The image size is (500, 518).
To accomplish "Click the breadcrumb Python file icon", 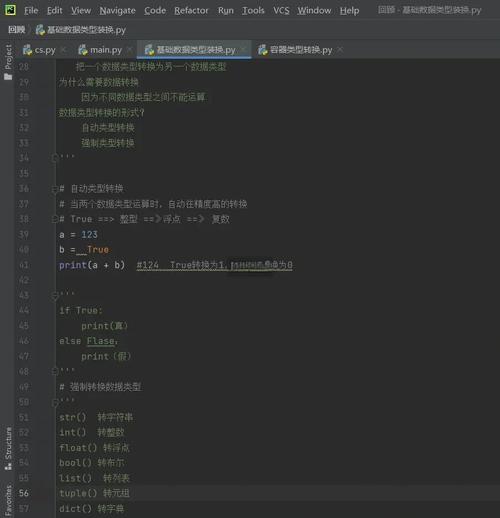I will (40, 30).
